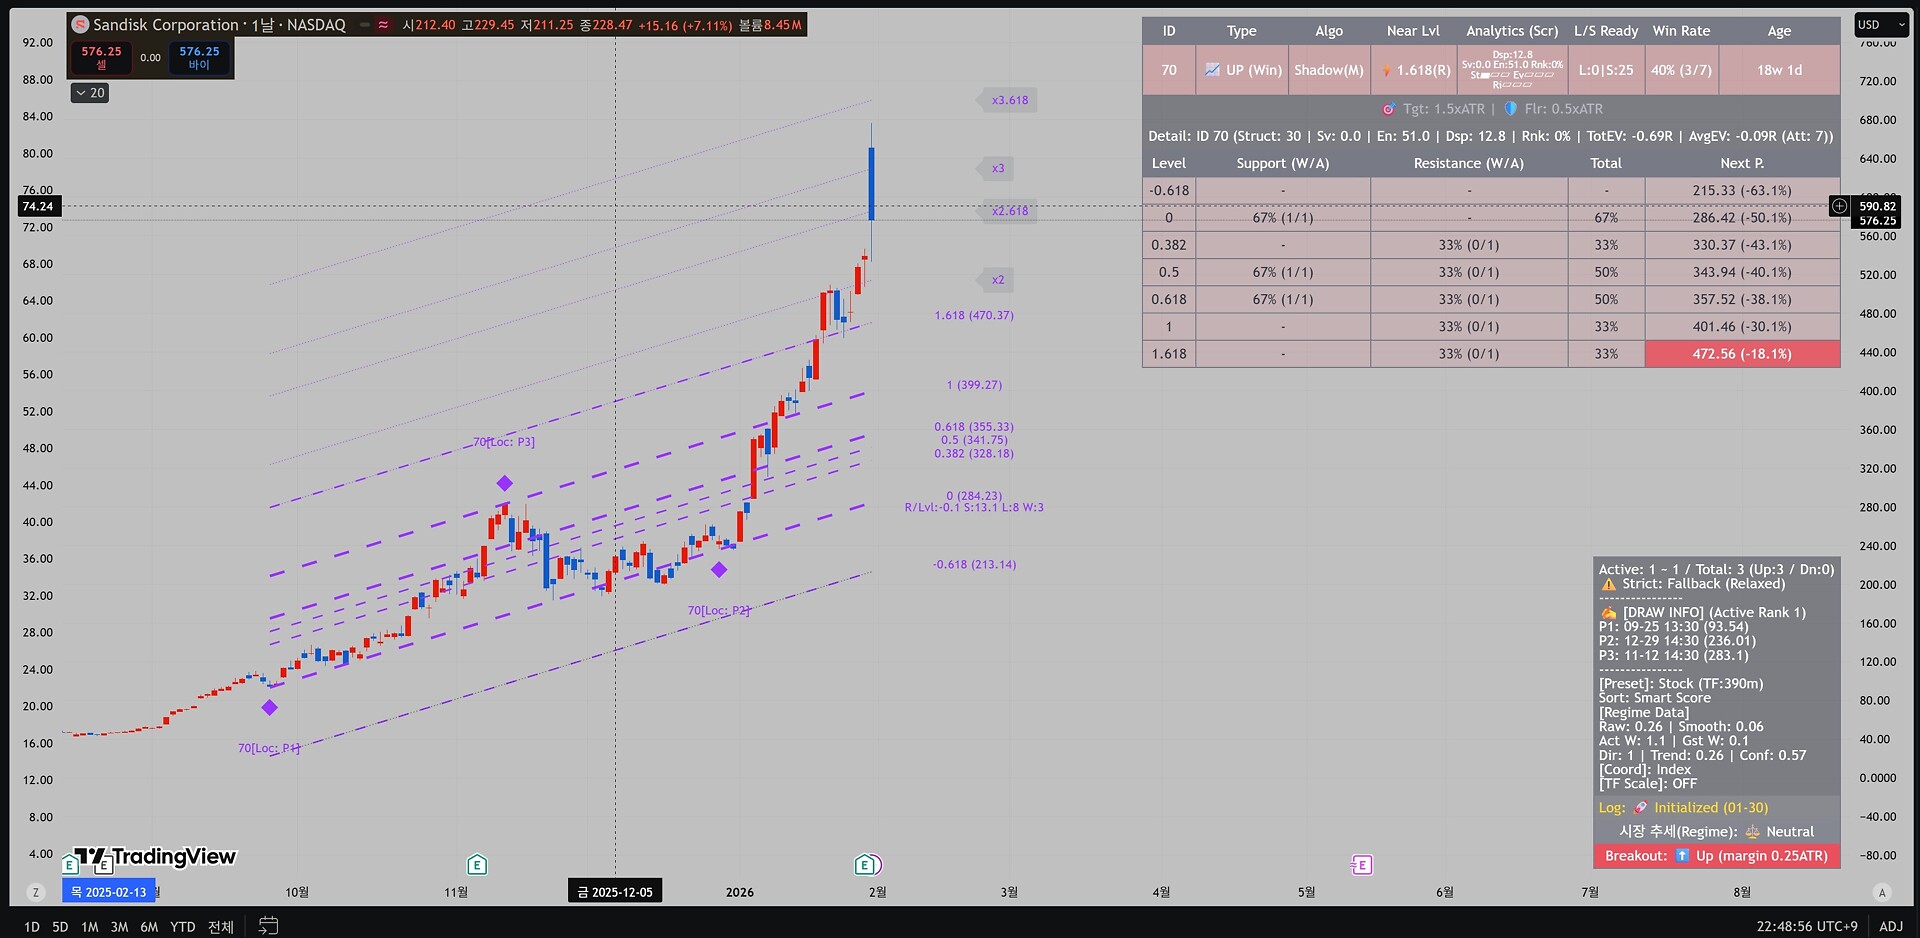Click the pink wavy indicator icon in the title bar
1920x938 pixels.
point(383,25)
